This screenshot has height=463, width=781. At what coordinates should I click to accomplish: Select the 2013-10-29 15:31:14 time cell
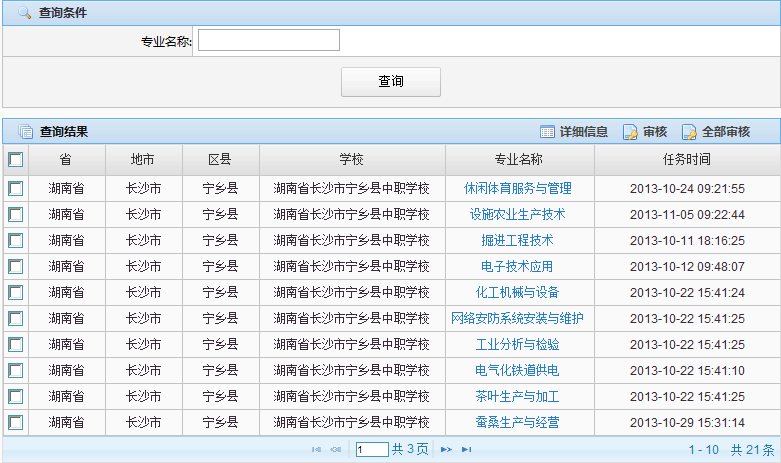click(687, 422)
